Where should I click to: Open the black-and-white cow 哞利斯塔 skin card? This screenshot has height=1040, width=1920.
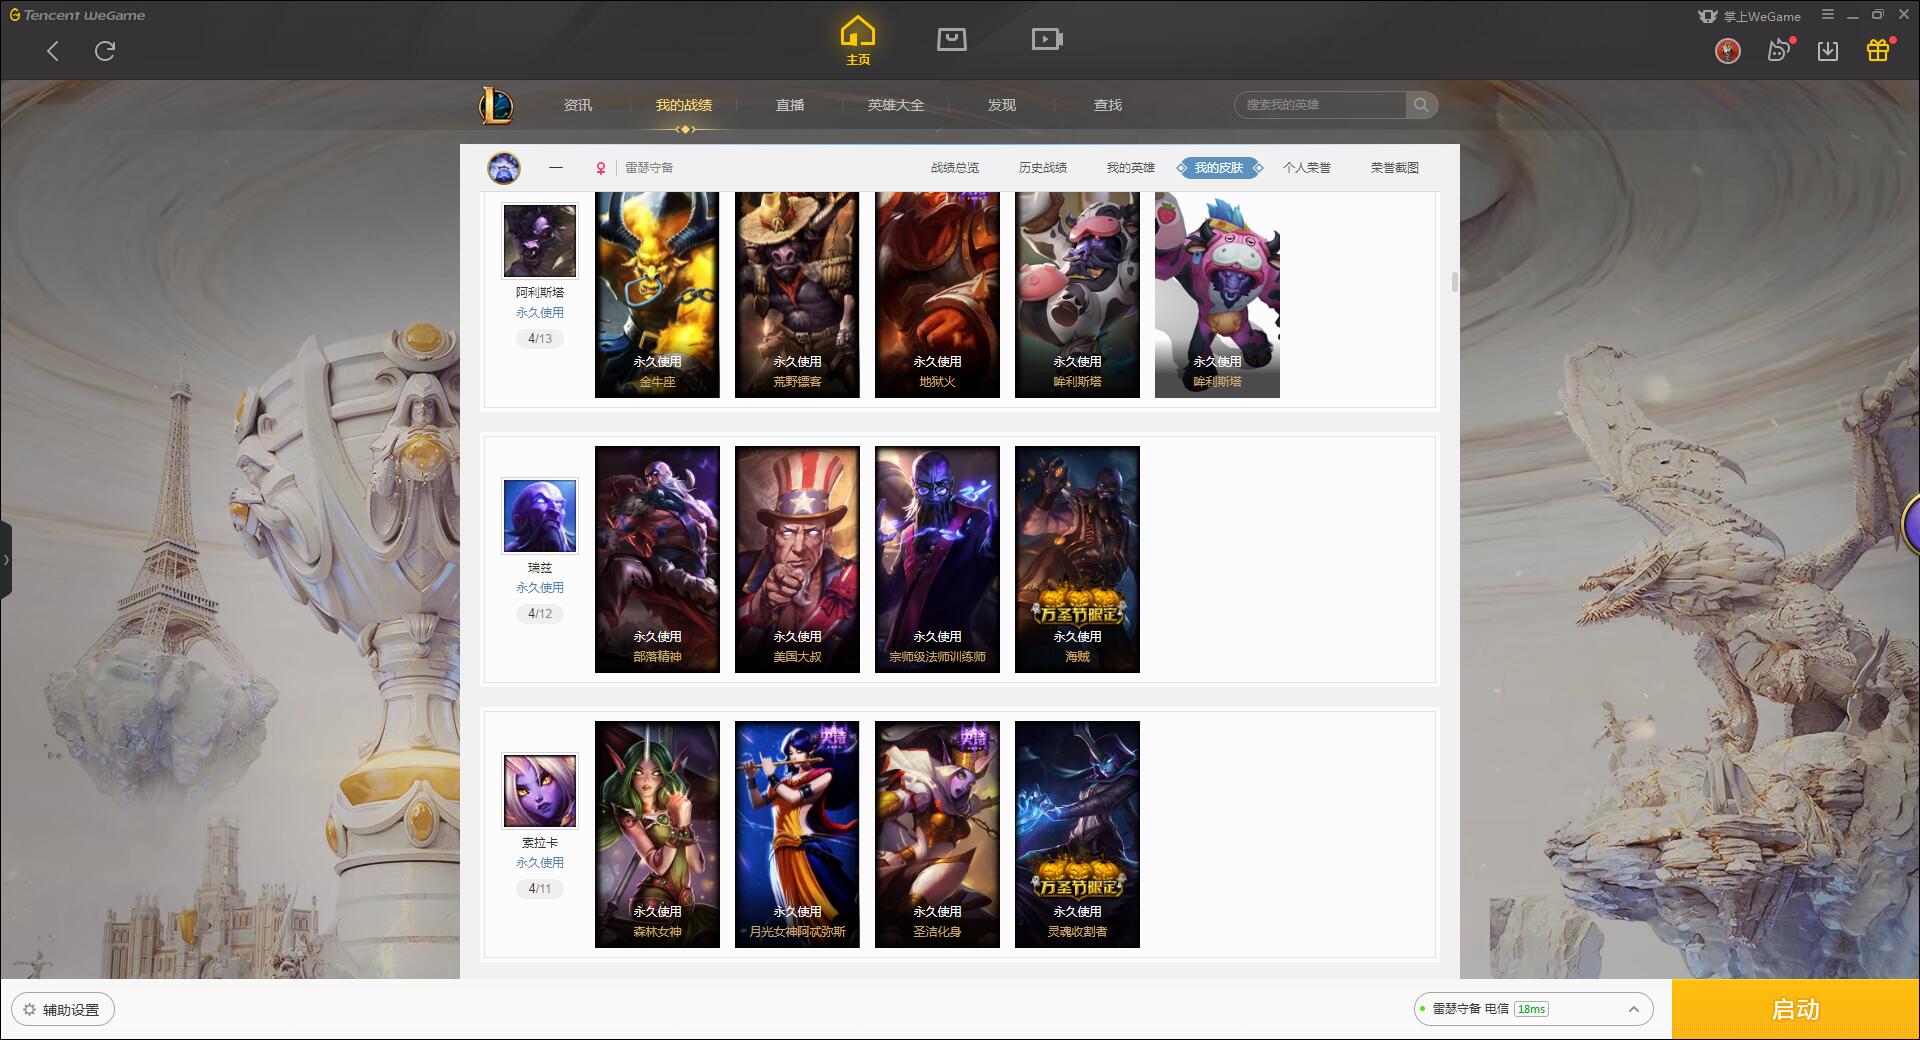point(1077,295)
